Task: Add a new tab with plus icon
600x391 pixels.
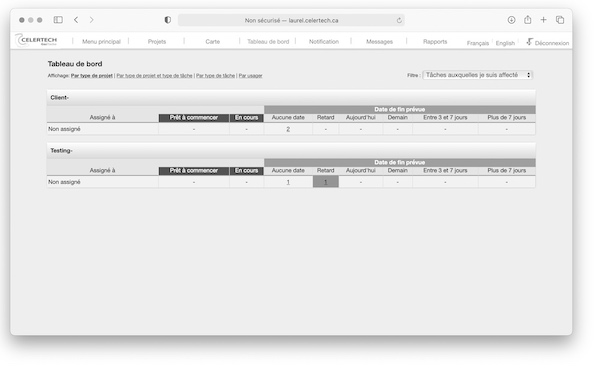Action: (x=543, y=20)
